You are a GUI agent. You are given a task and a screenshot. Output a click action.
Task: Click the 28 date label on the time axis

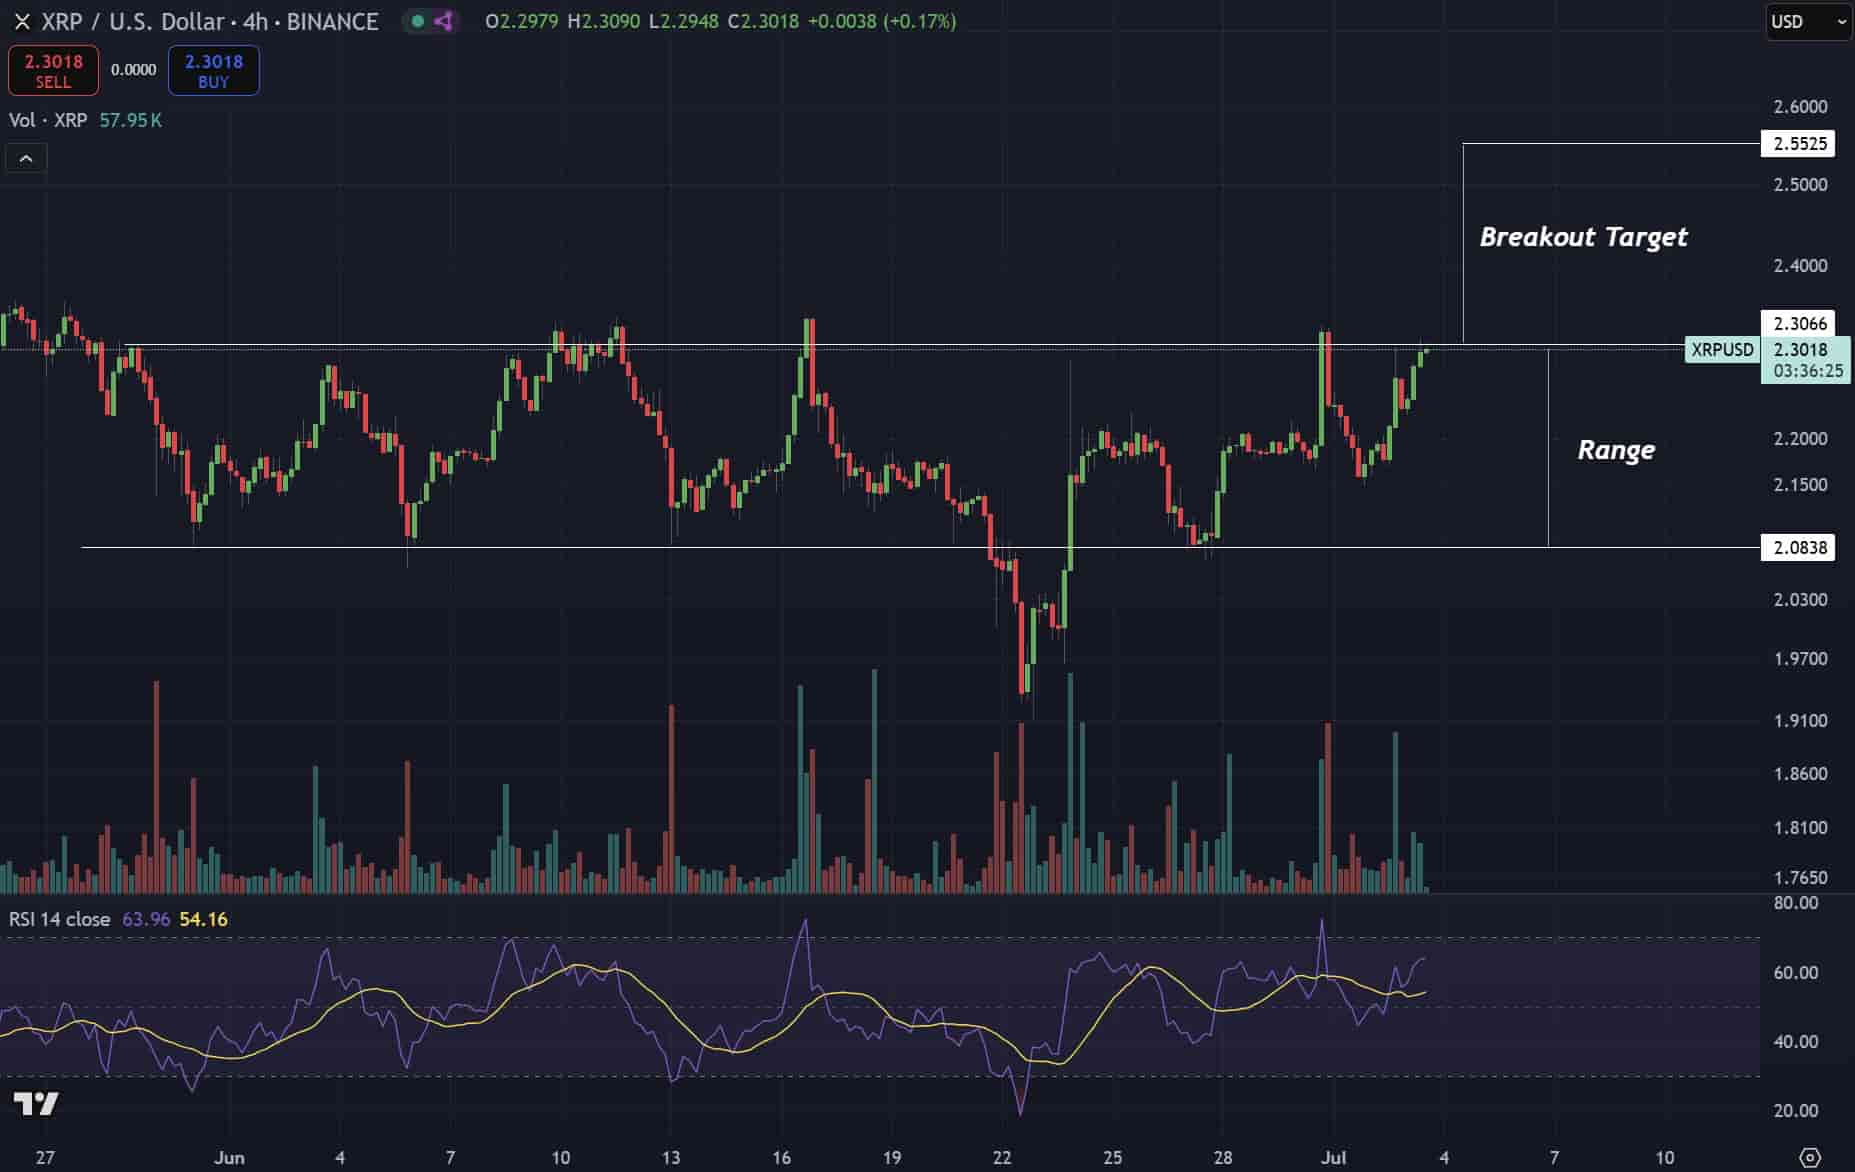click(1223, 1158)
